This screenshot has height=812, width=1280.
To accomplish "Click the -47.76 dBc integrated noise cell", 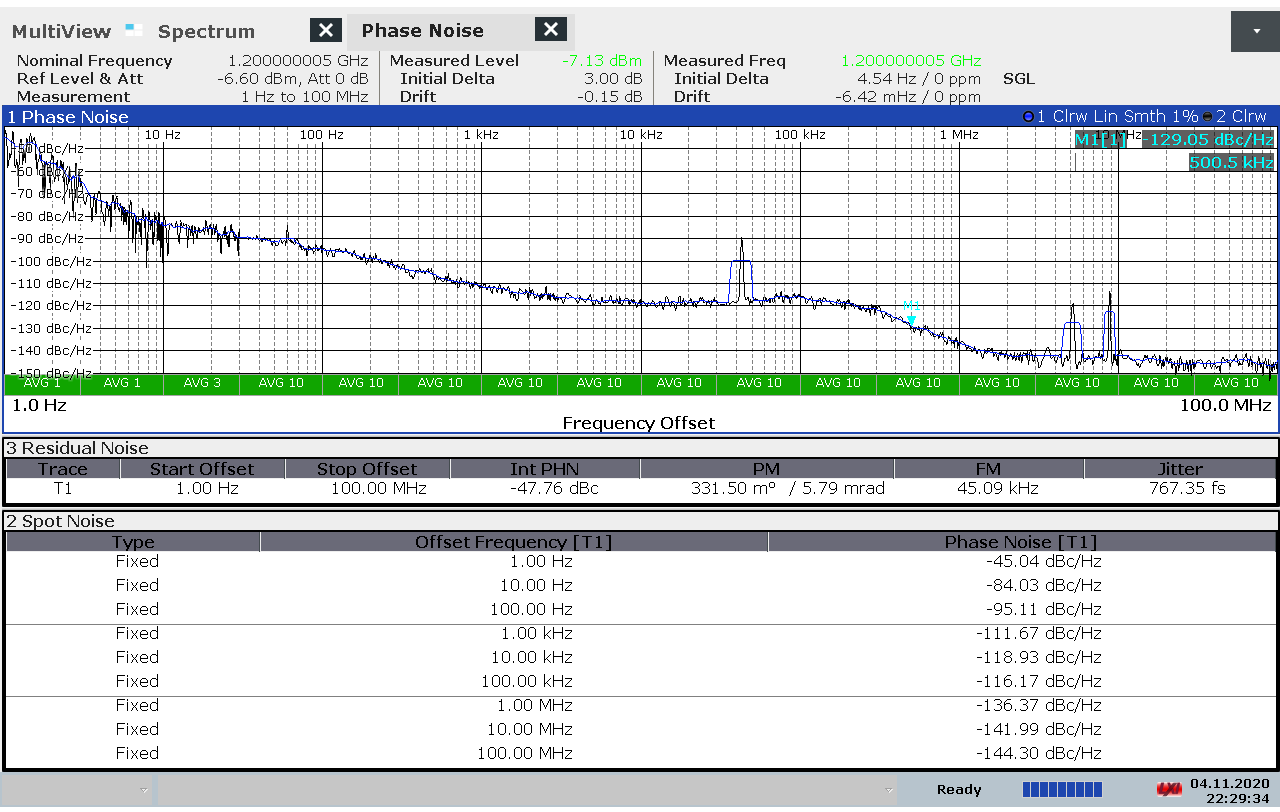I will tap(553, 489).
